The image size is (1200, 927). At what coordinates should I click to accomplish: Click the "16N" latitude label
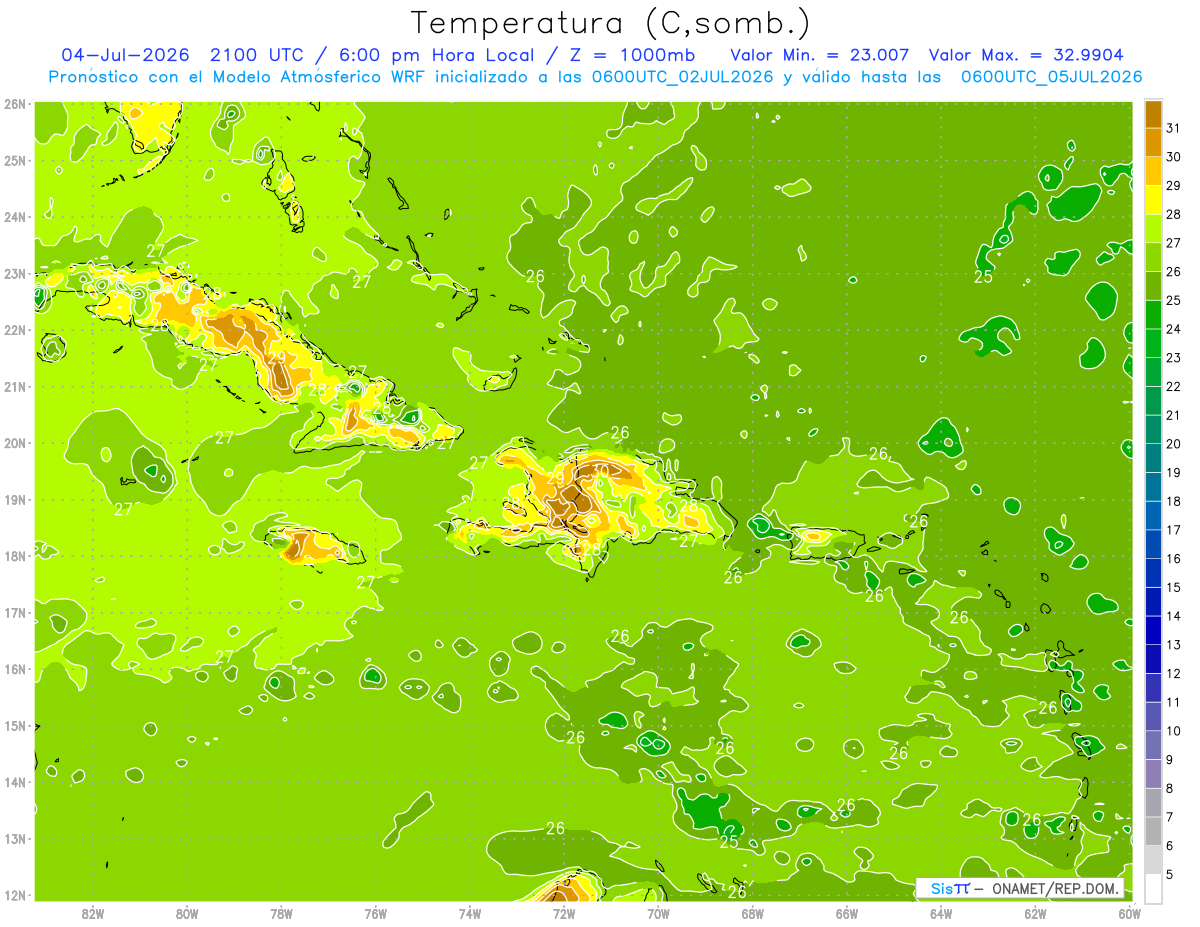(x=15, y=669)
